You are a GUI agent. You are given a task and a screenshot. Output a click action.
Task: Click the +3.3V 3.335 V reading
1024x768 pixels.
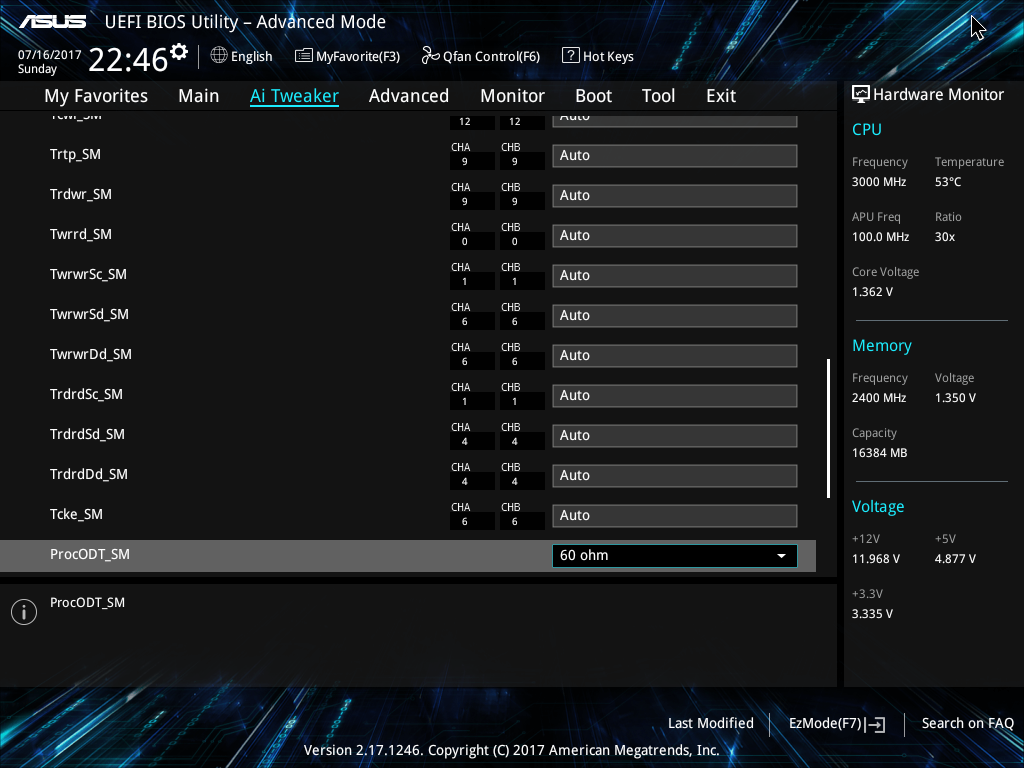click(872, 614)
